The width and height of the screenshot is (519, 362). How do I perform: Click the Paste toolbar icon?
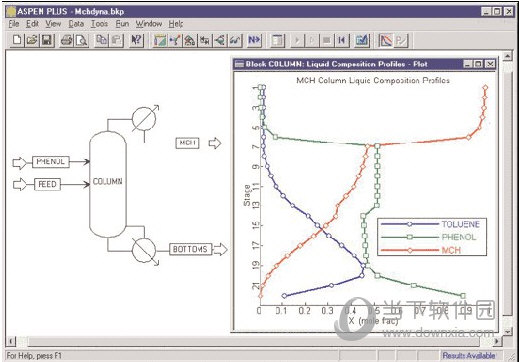click(116, 40)
